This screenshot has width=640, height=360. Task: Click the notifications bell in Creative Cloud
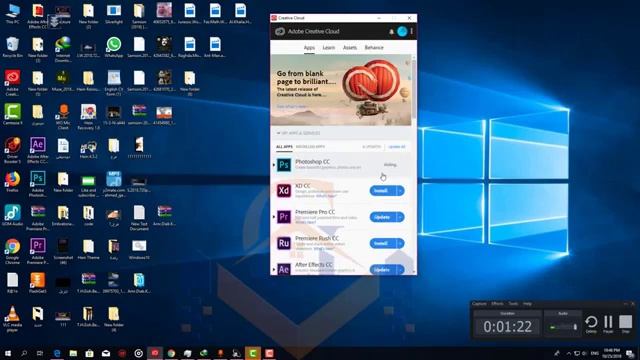(391, 31)
